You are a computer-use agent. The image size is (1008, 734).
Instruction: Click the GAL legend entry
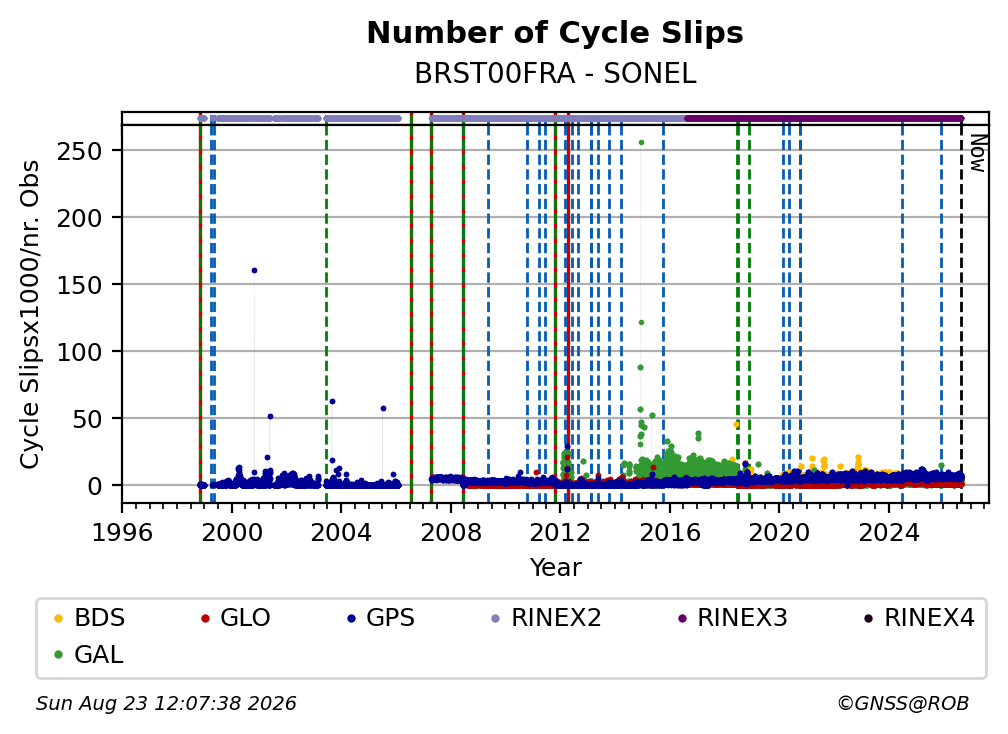[89, 655]
